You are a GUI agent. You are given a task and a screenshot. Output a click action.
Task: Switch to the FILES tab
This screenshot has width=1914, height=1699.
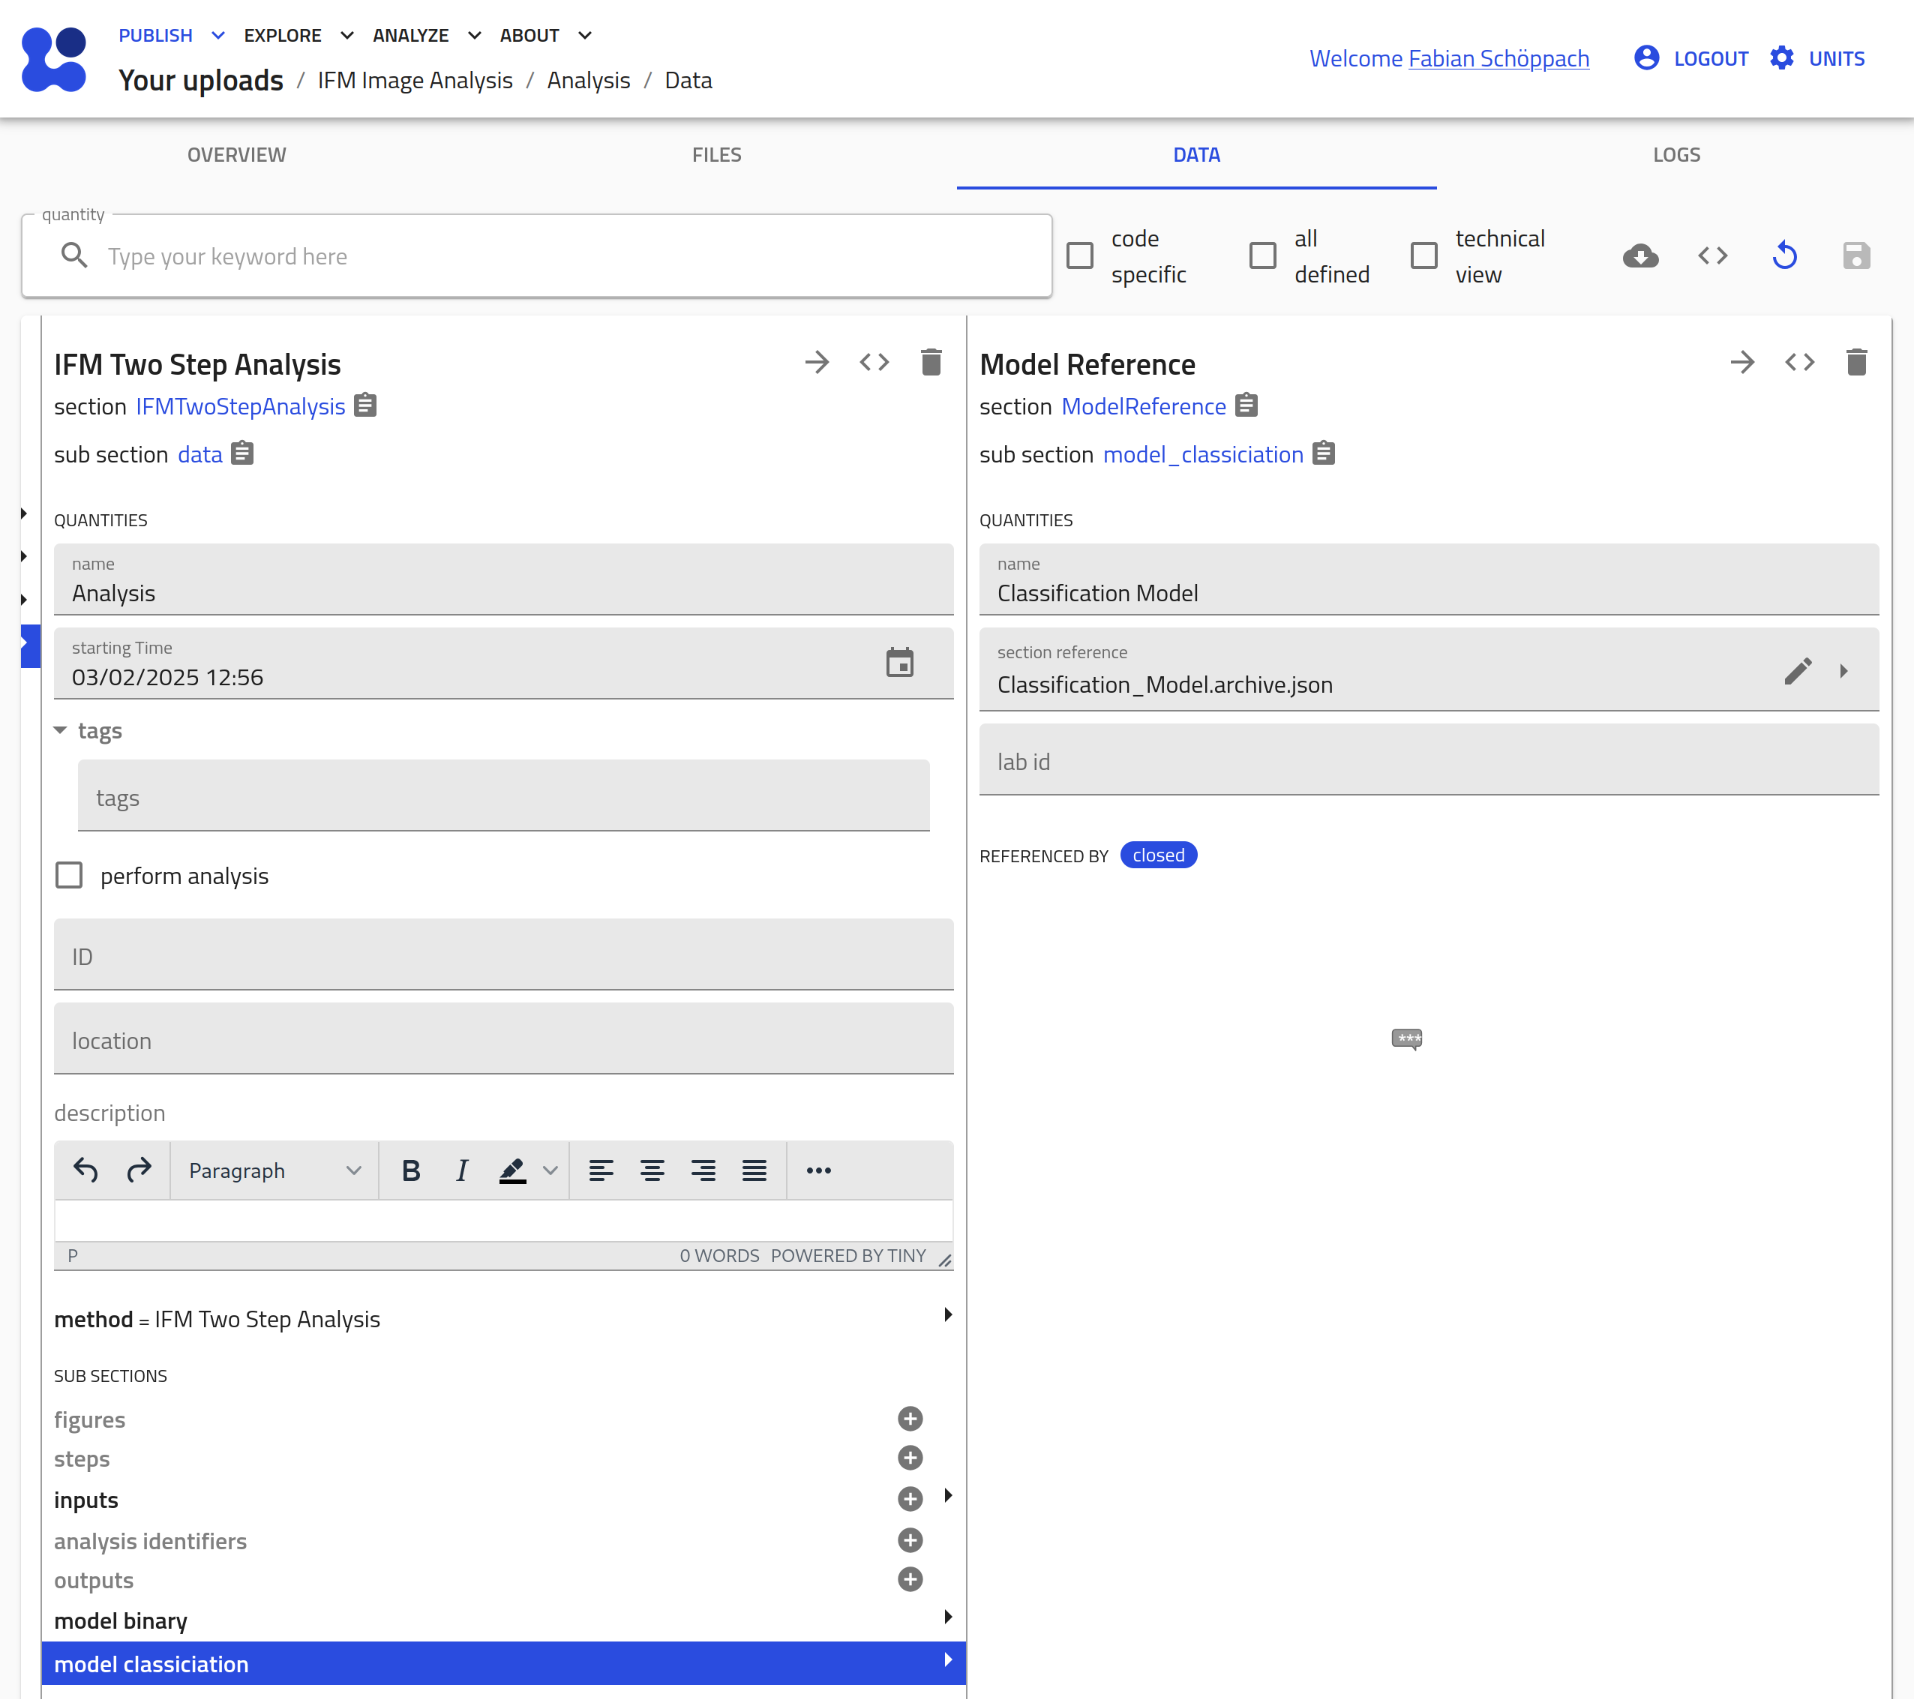click(716, 155)
